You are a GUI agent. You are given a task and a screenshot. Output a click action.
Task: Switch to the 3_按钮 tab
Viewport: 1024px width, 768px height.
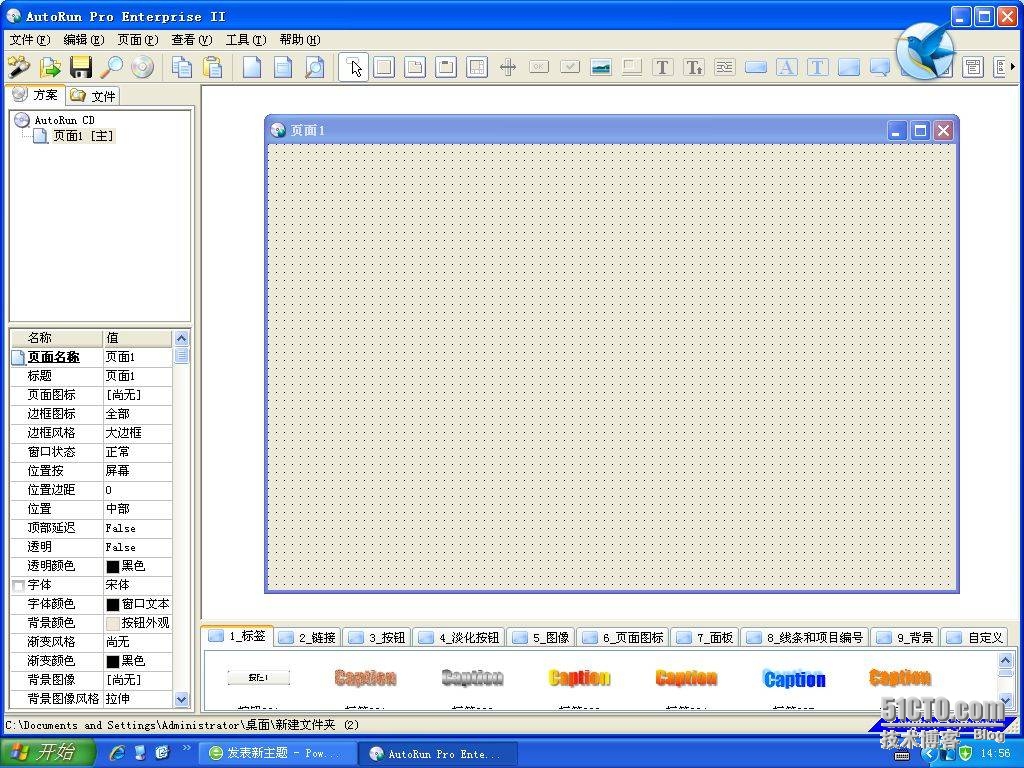tap(377, 636)
